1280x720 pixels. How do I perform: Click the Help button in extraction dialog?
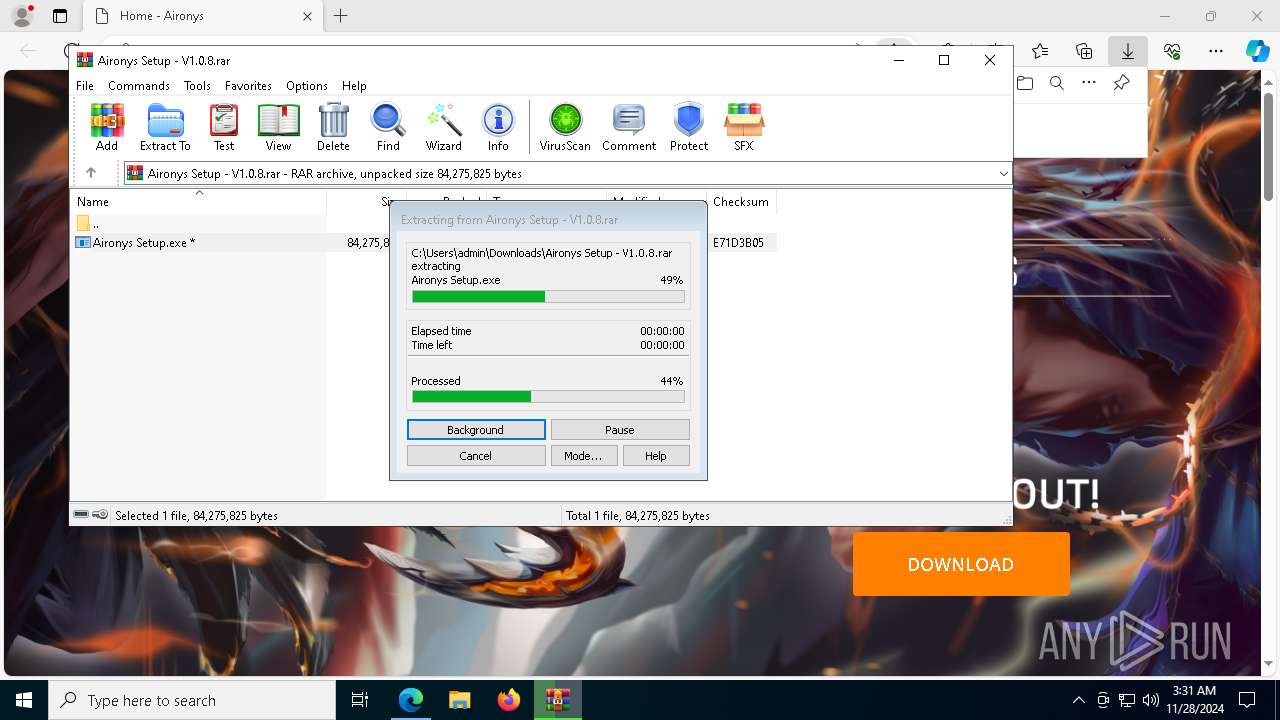pyautogui.click(x=656, y=456)
